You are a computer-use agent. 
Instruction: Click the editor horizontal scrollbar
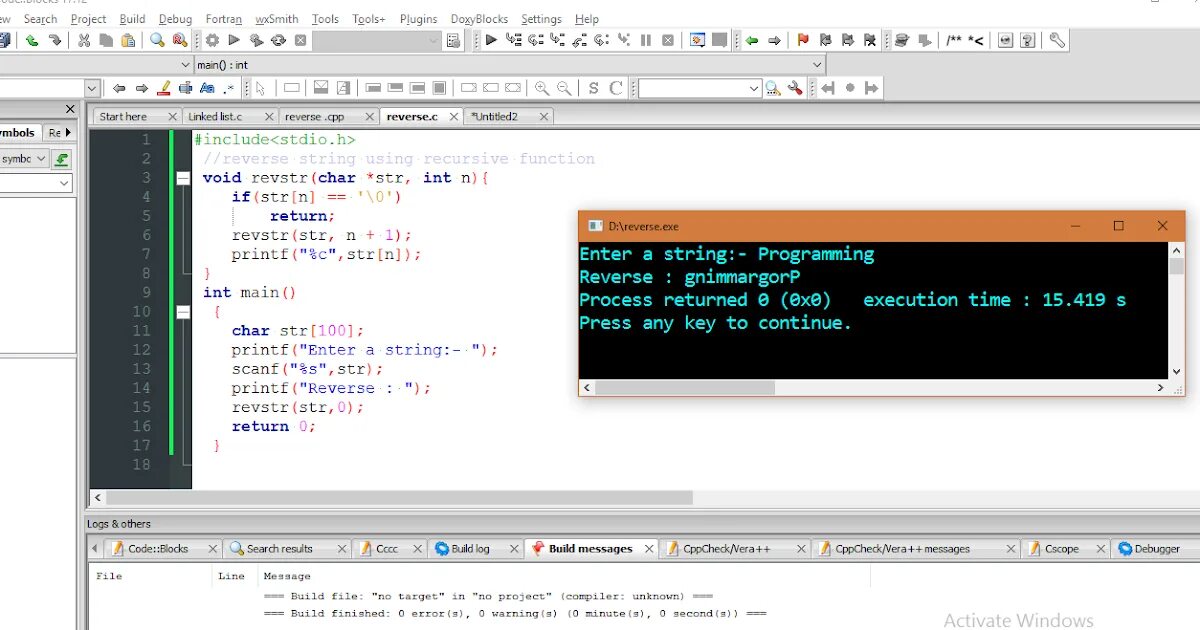point(399,497)
